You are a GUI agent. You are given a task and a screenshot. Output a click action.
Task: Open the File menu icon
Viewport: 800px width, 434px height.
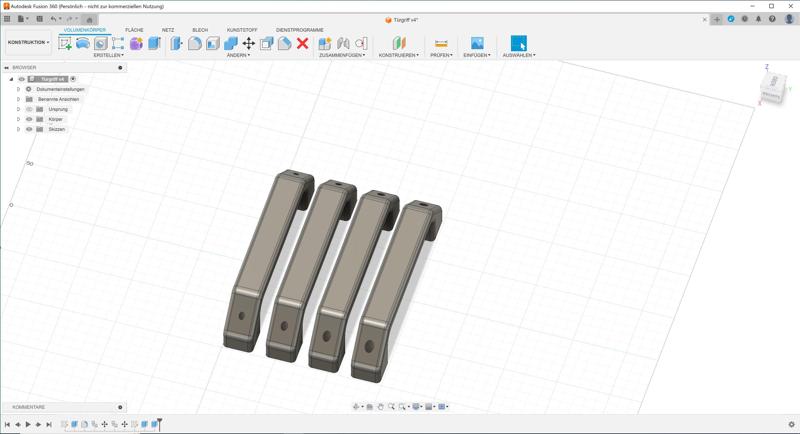click(22, 19)
